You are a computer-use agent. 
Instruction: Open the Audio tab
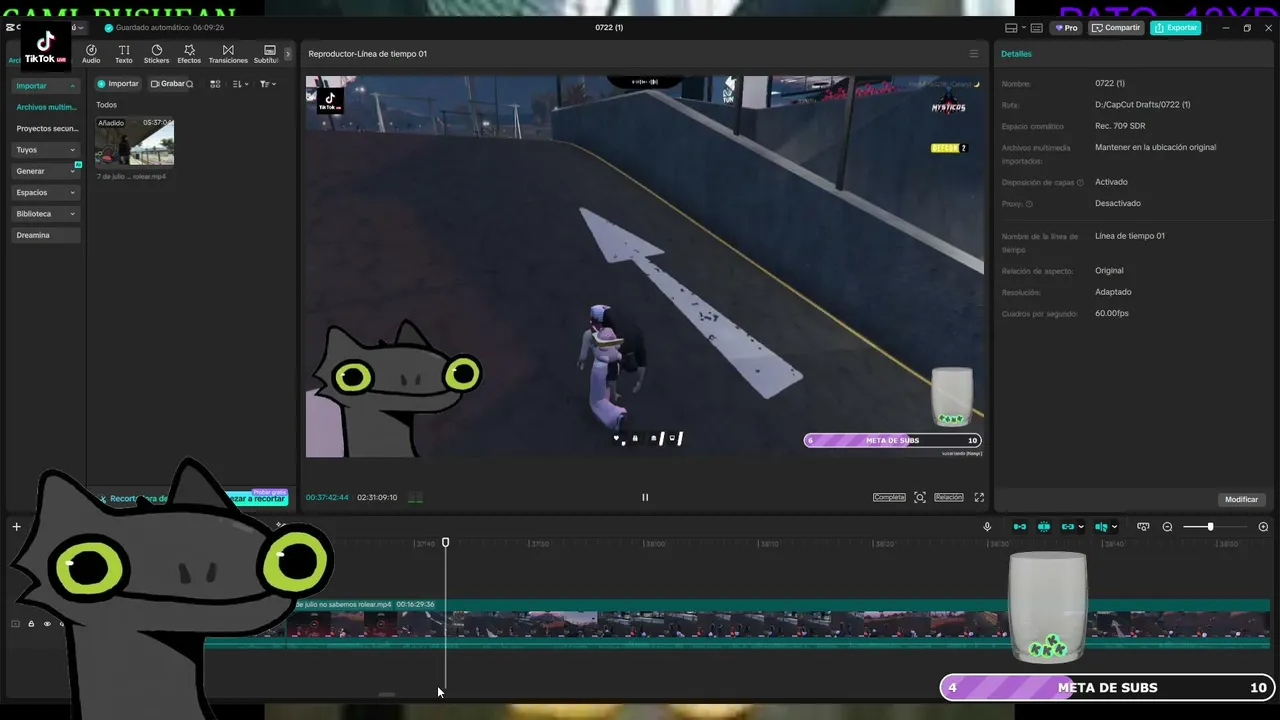pos(91,54)
